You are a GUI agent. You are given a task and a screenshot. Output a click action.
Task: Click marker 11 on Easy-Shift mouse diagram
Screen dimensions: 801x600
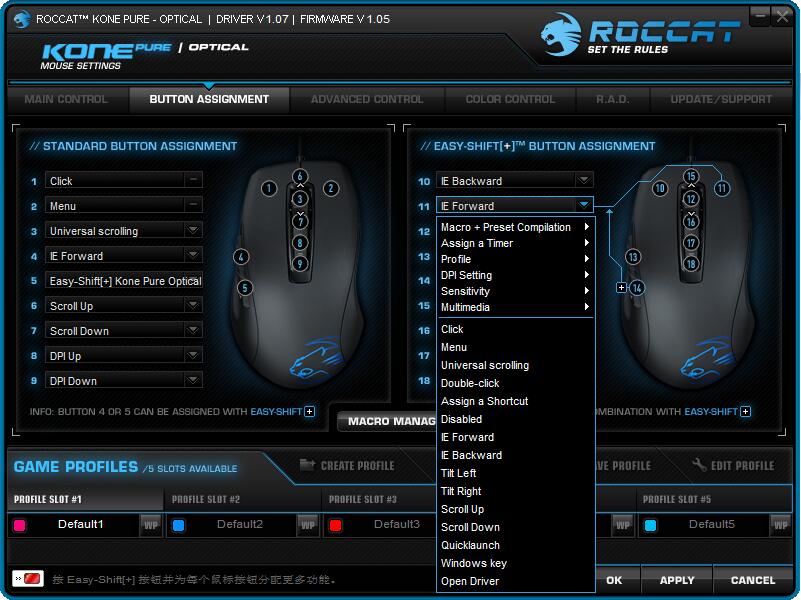click(x=722, y=188)
